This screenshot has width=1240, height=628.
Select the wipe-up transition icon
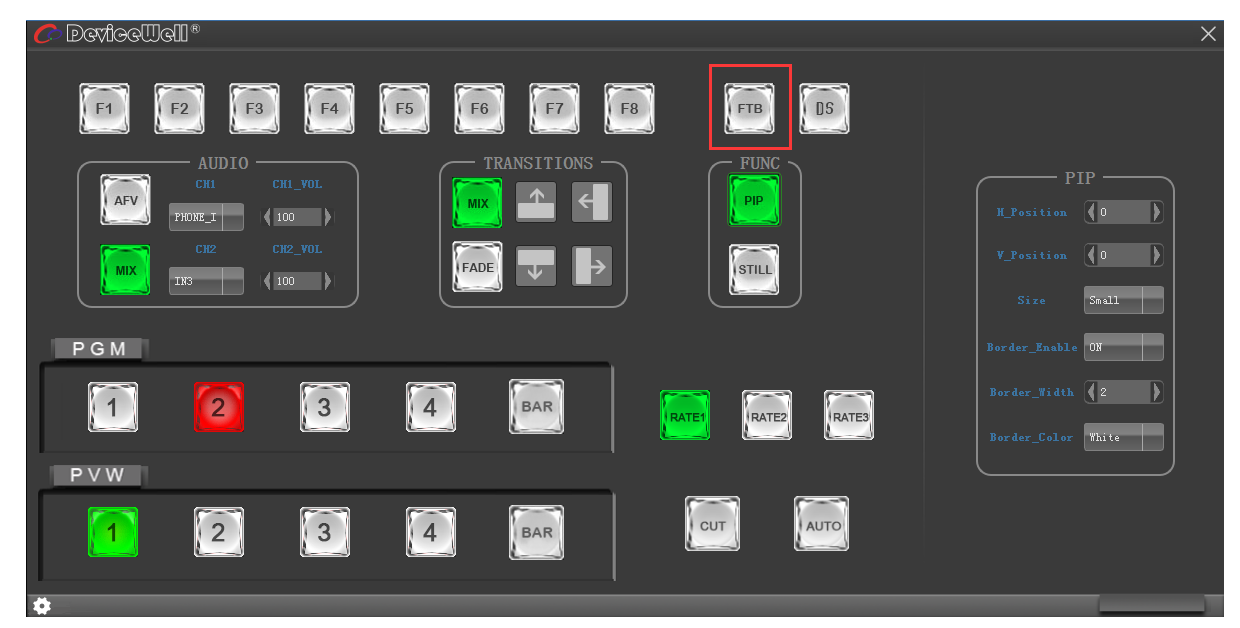pos(536,202)
